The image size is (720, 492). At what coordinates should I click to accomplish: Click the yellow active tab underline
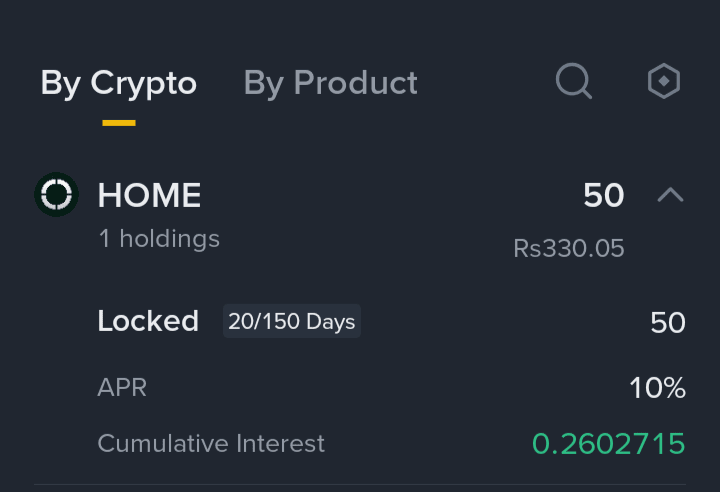[119, 123]
